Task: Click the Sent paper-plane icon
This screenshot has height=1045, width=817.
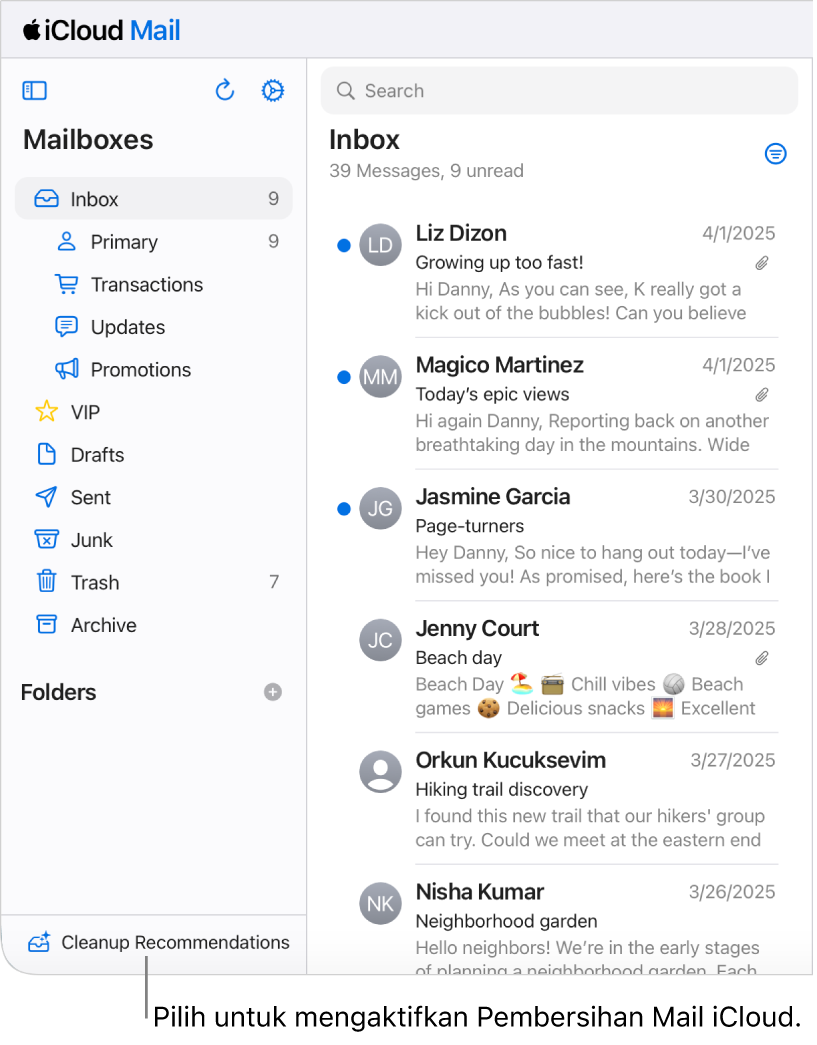Action: click(x=46, y=497)
